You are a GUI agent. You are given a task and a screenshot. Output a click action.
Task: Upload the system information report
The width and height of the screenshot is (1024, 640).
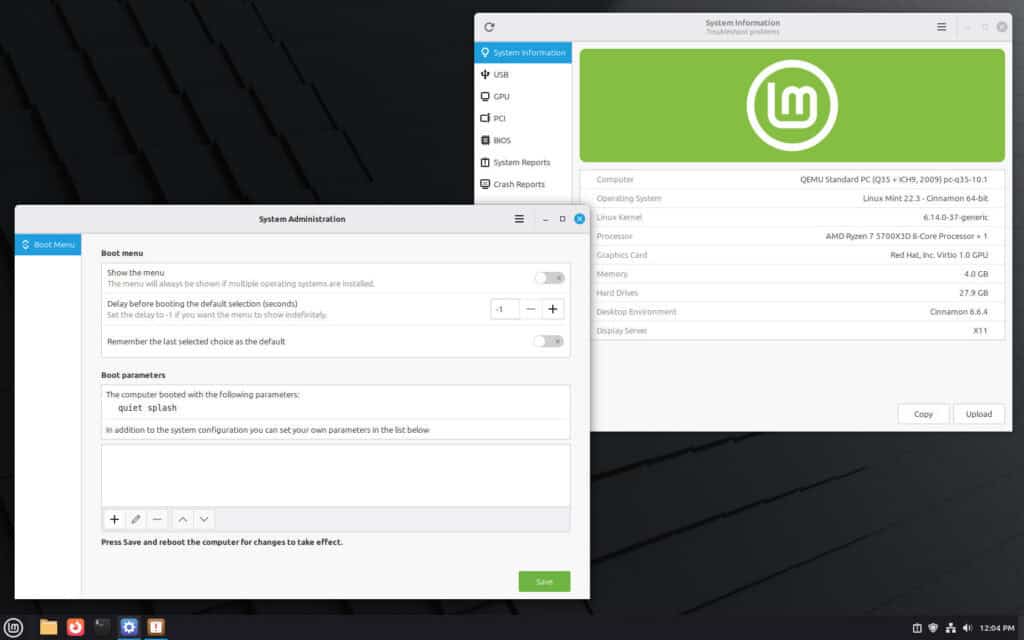(979, 414)
